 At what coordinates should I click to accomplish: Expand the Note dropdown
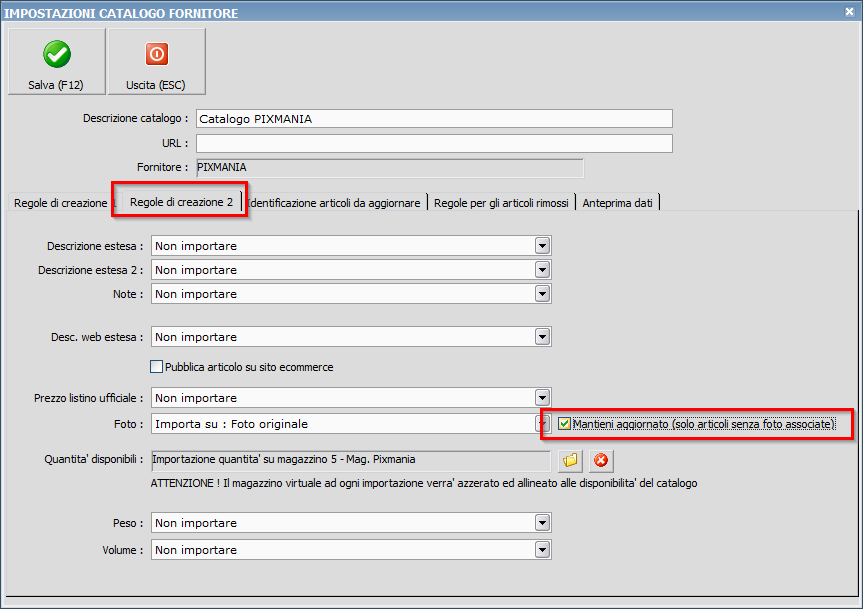point(542,294)
